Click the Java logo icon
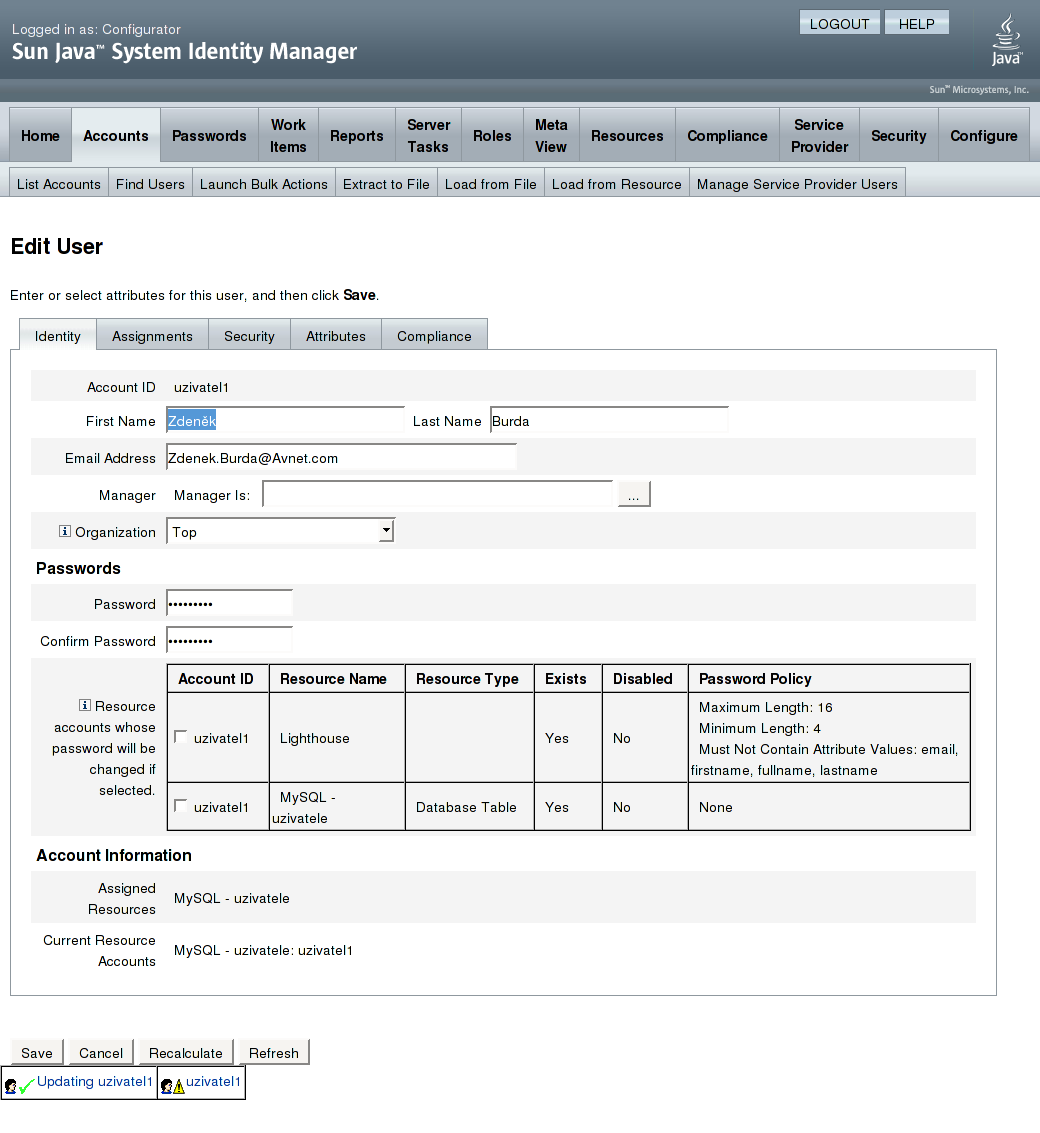The width and height of the screenshot is (1040, 1133). tap(1006, 40)
